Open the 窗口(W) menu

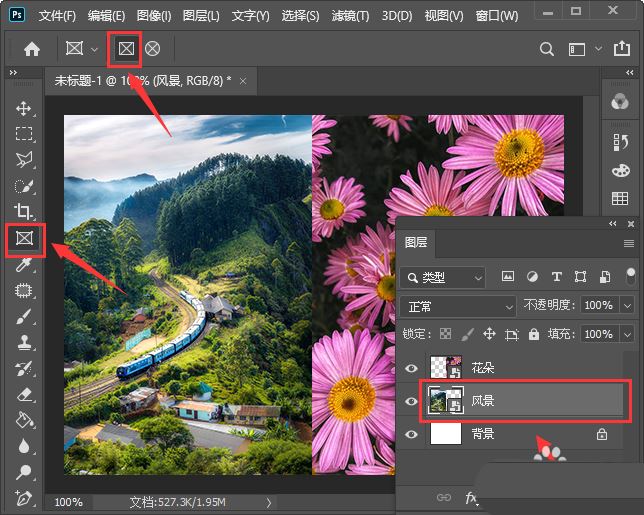[x=497, y=16]
